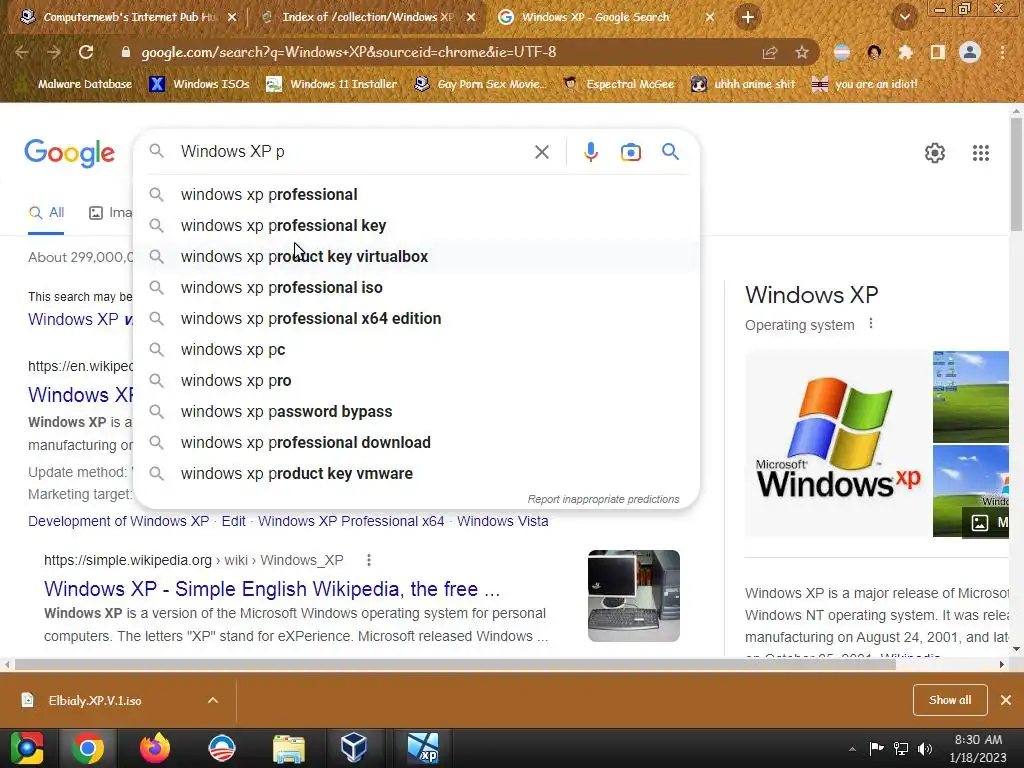
Task: Click 'Report inappropriate predictions'
Action: point(603,499)
